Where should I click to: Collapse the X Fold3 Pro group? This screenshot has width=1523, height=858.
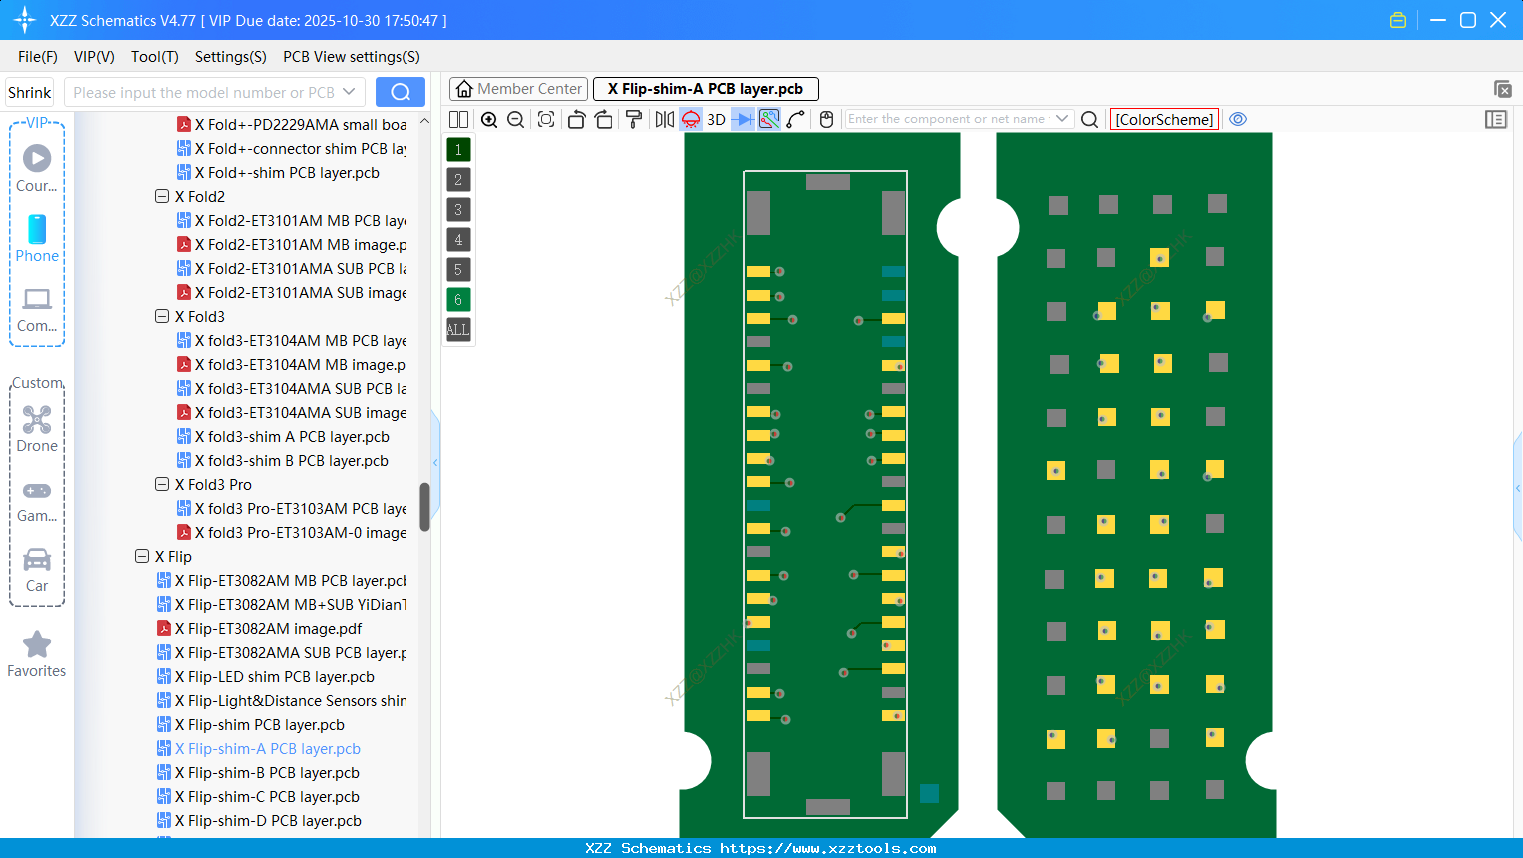(162, 484)
